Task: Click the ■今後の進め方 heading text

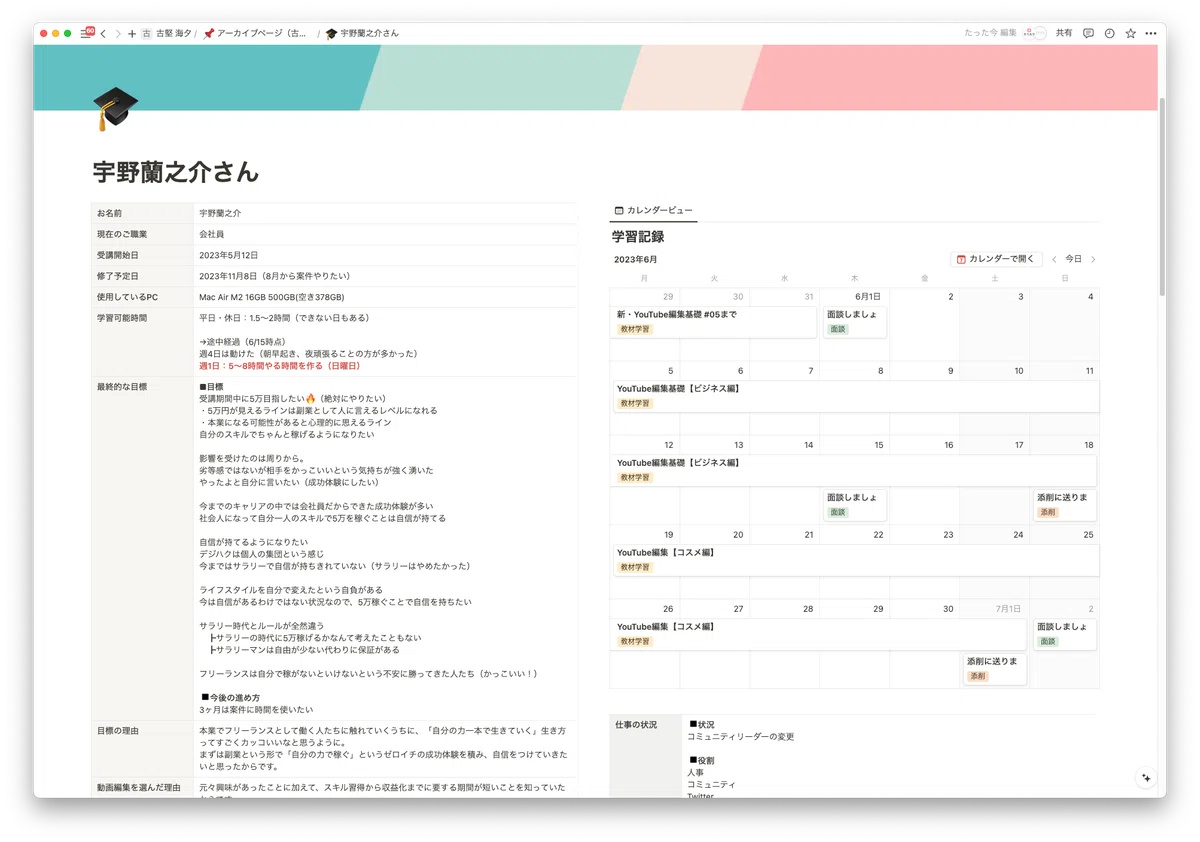Action: click(x=230, y=697)
